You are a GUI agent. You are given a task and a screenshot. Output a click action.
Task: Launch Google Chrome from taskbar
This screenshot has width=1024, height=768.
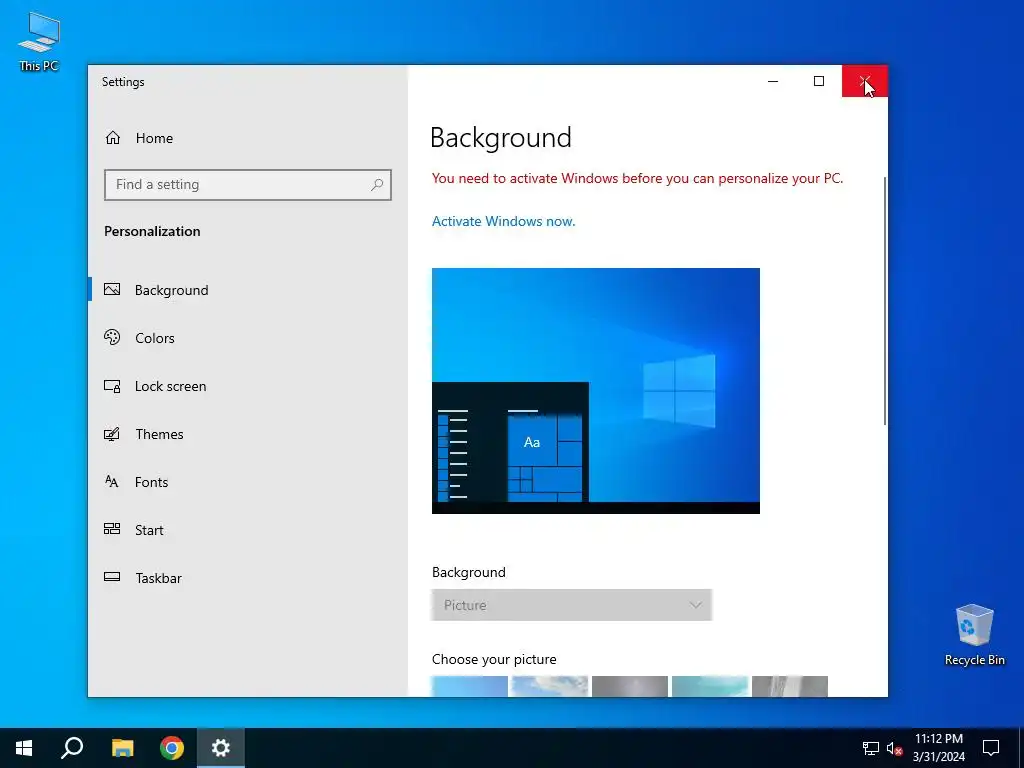point(172,748)
